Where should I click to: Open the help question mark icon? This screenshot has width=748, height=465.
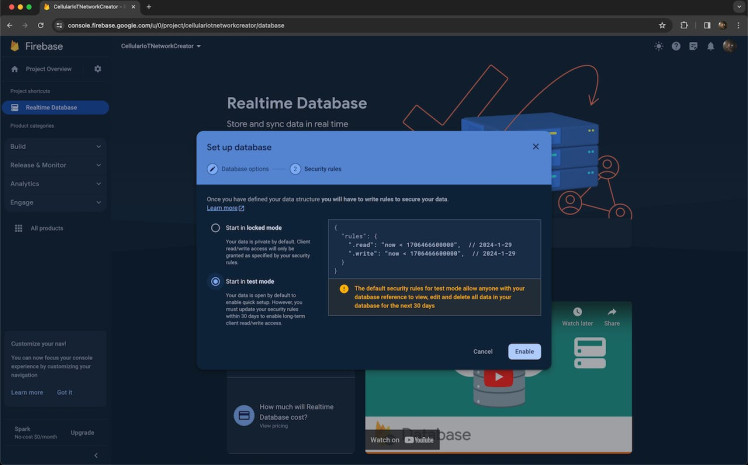coord(676,46)
